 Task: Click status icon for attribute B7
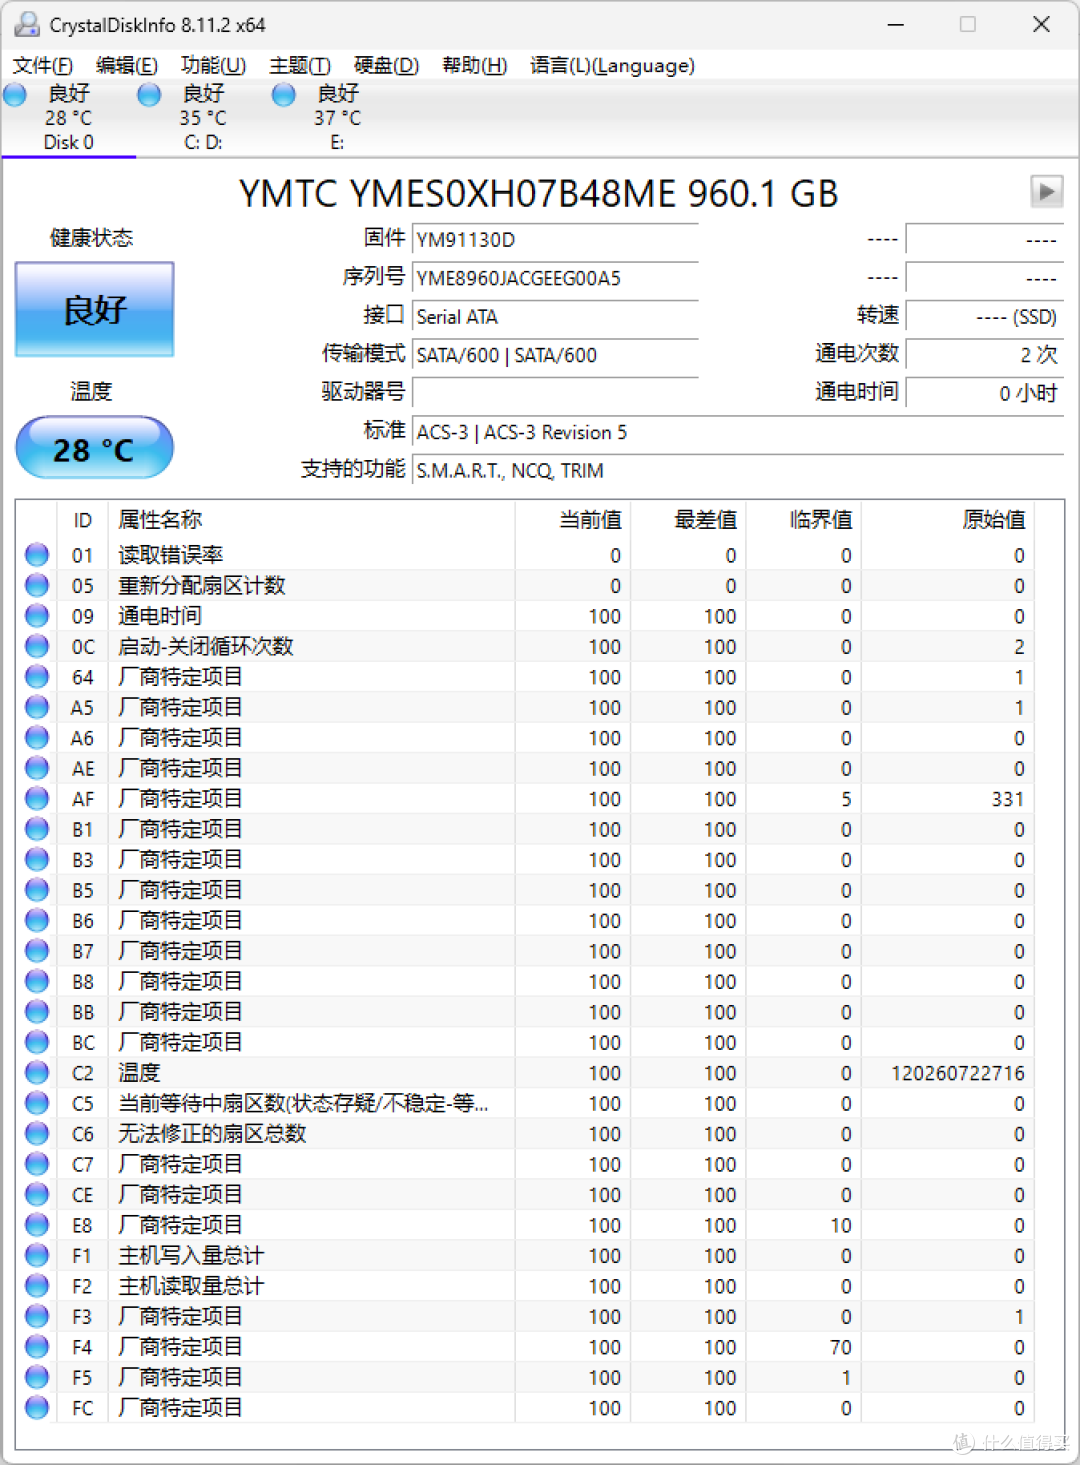pos(37,950)
